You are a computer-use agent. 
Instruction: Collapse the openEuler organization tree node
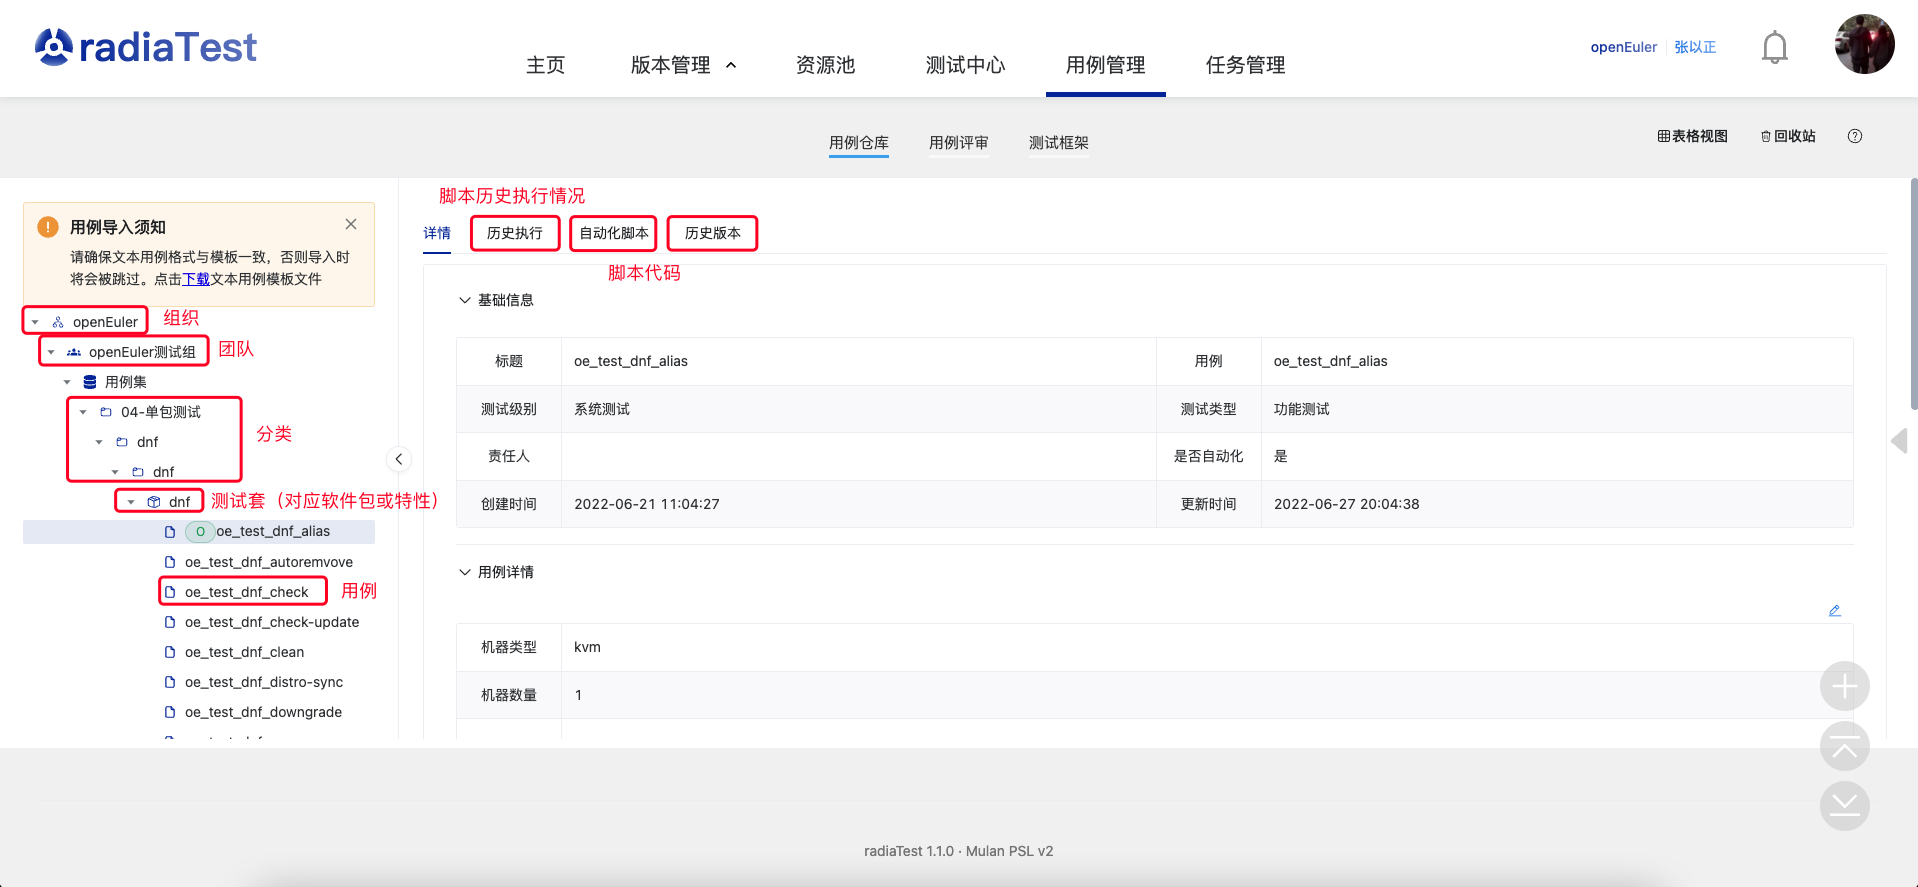click(x=36, y=322)
